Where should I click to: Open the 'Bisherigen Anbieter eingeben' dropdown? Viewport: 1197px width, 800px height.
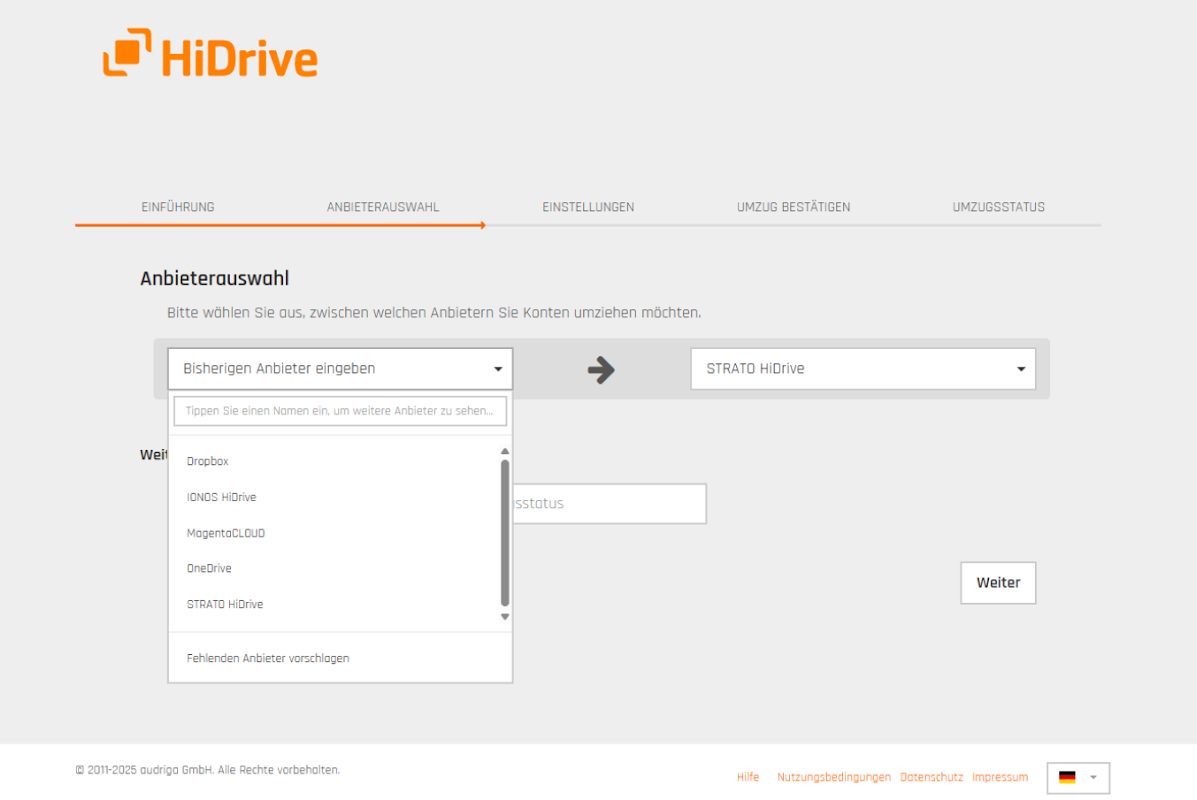pyautogui.click(x=340, y=368)
